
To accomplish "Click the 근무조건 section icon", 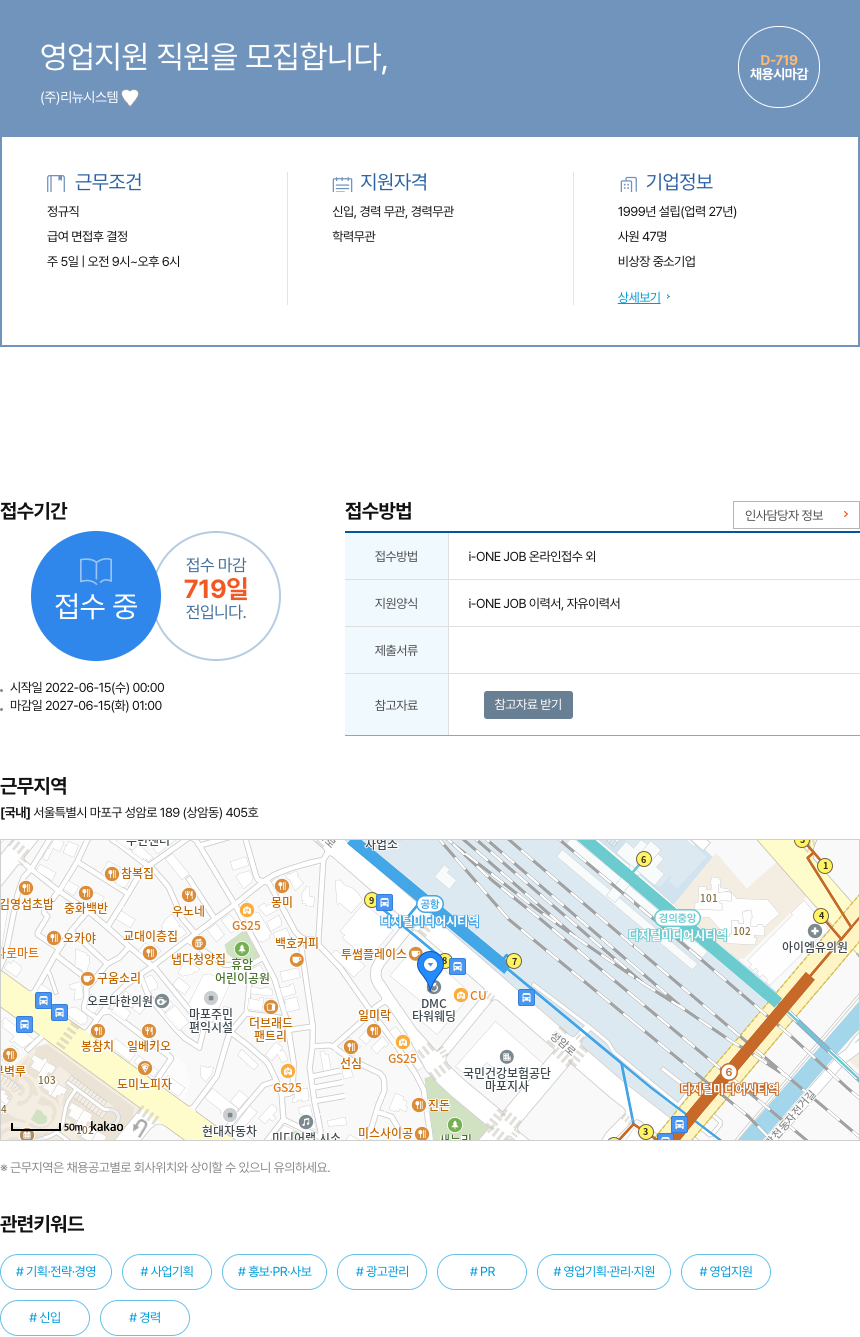I will tap(56, 183).
